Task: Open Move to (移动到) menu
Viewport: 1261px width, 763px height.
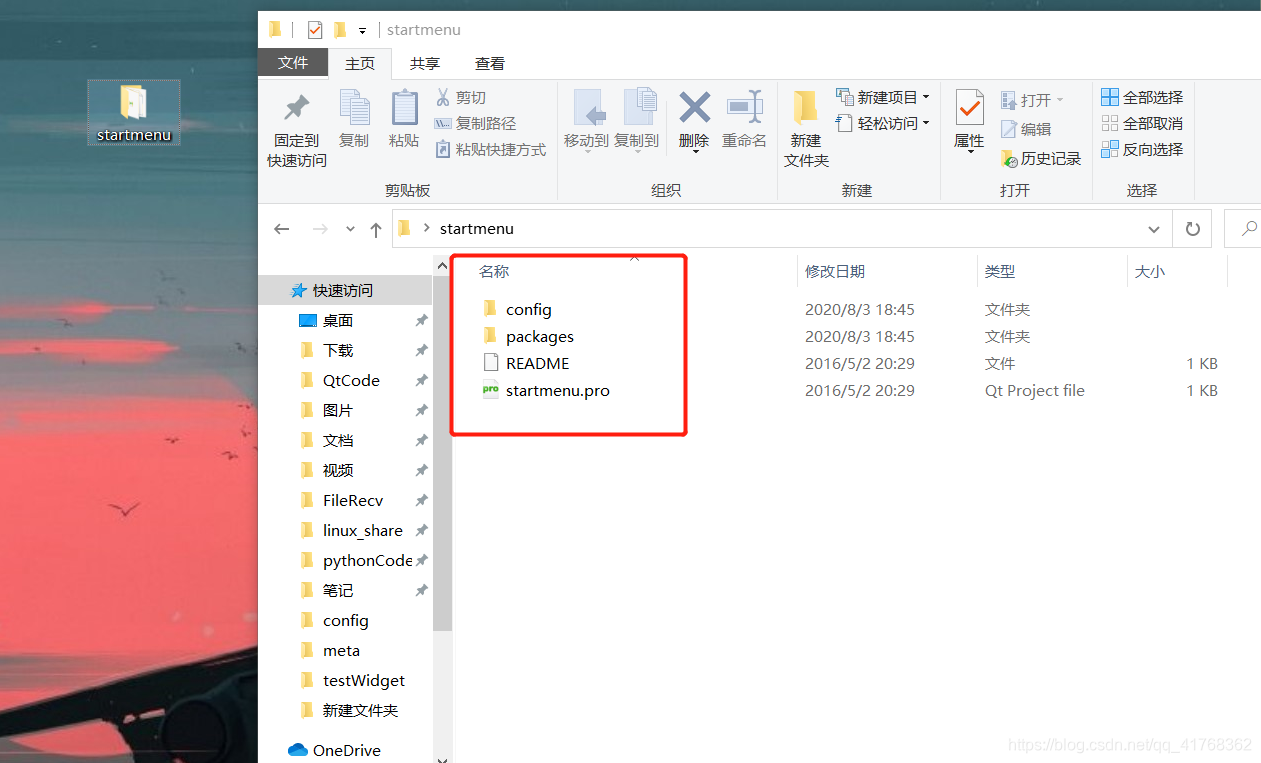Action: click(x=586, y=119)
